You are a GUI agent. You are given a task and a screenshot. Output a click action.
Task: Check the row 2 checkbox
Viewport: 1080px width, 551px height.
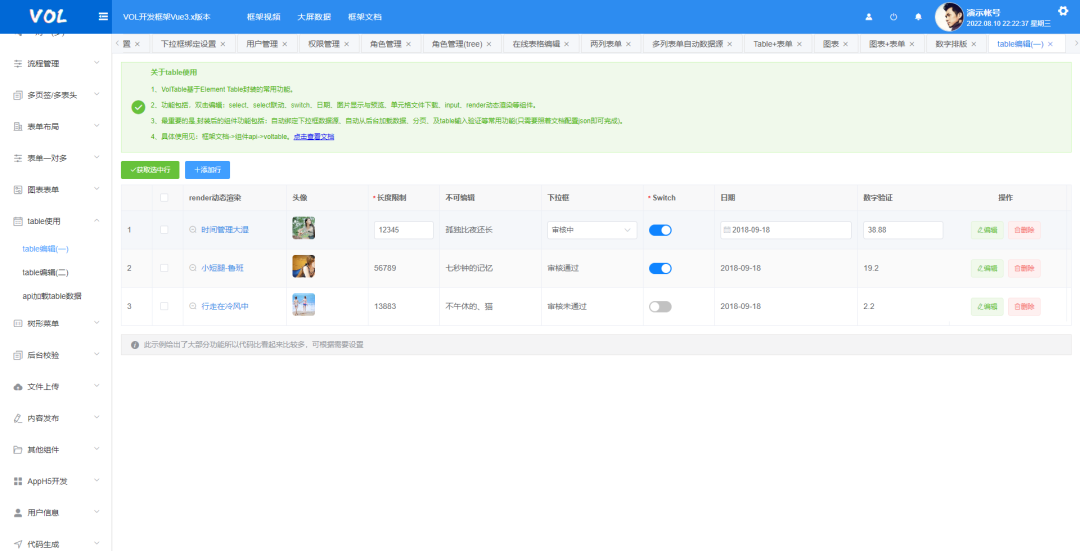click(x=164, y=268)
